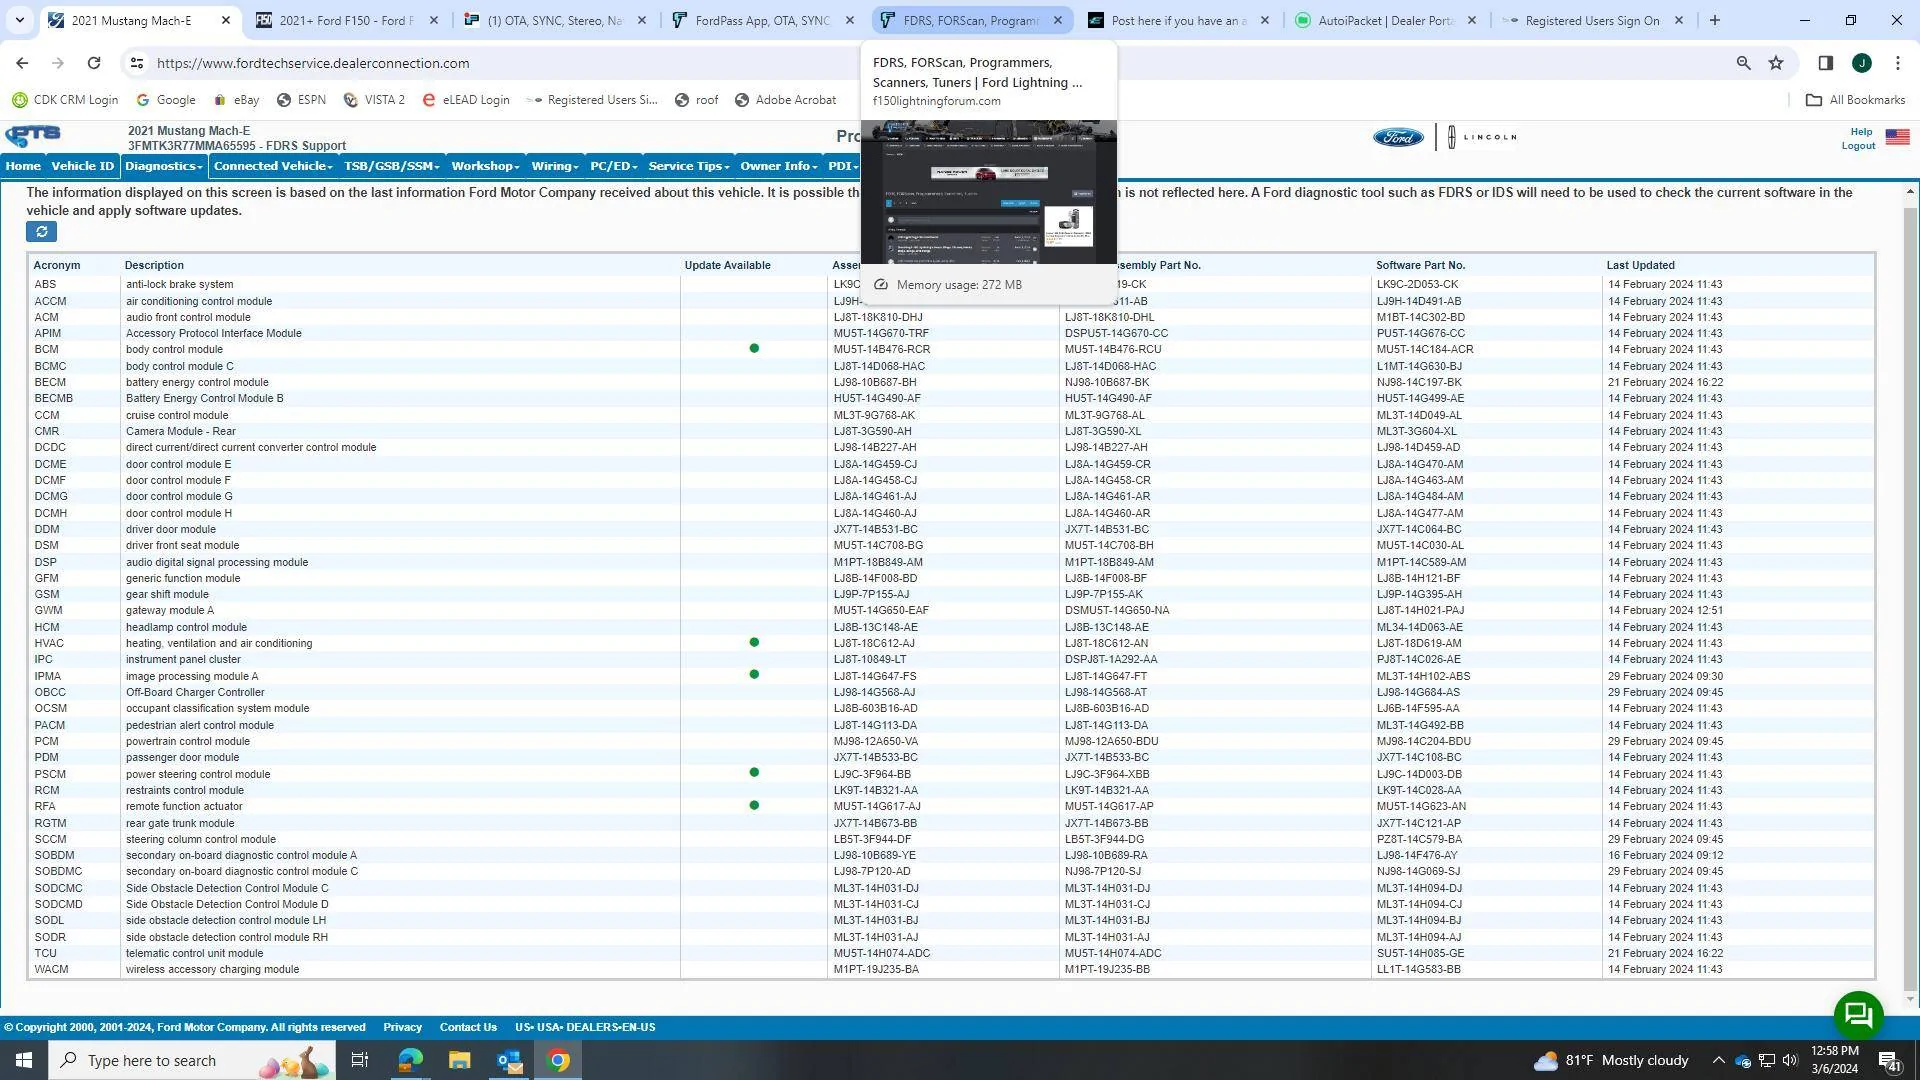Open Task View on the taskbar

(360, 1060)
